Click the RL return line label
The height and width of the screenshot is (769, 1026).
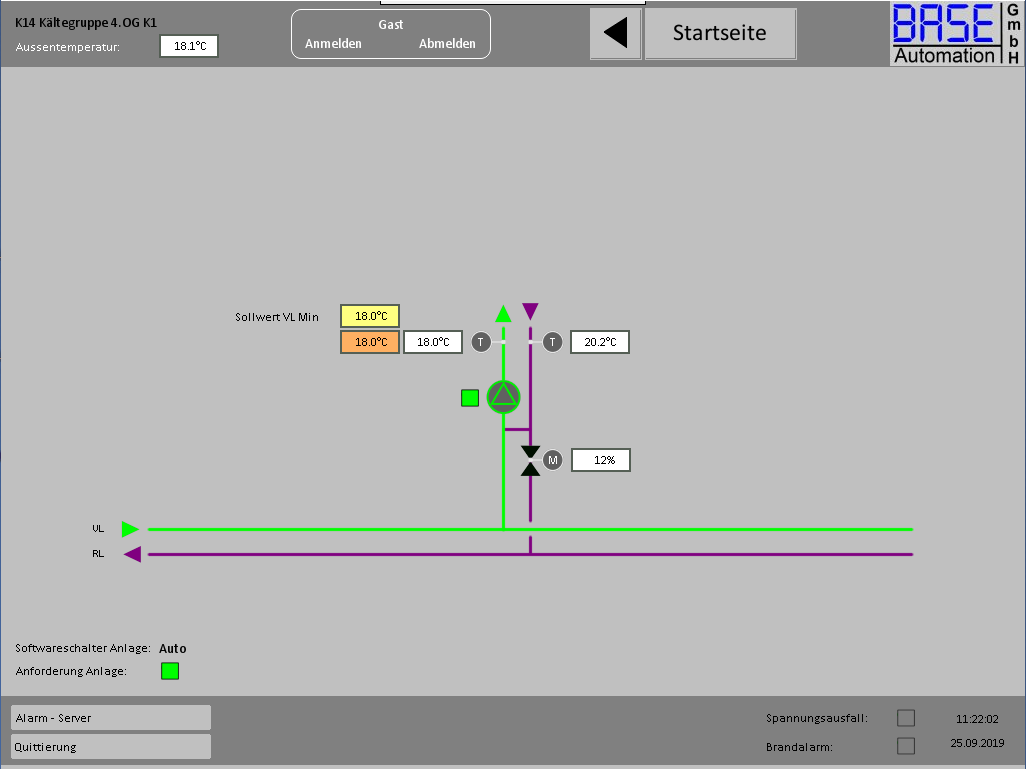click(x=98, y=554)
